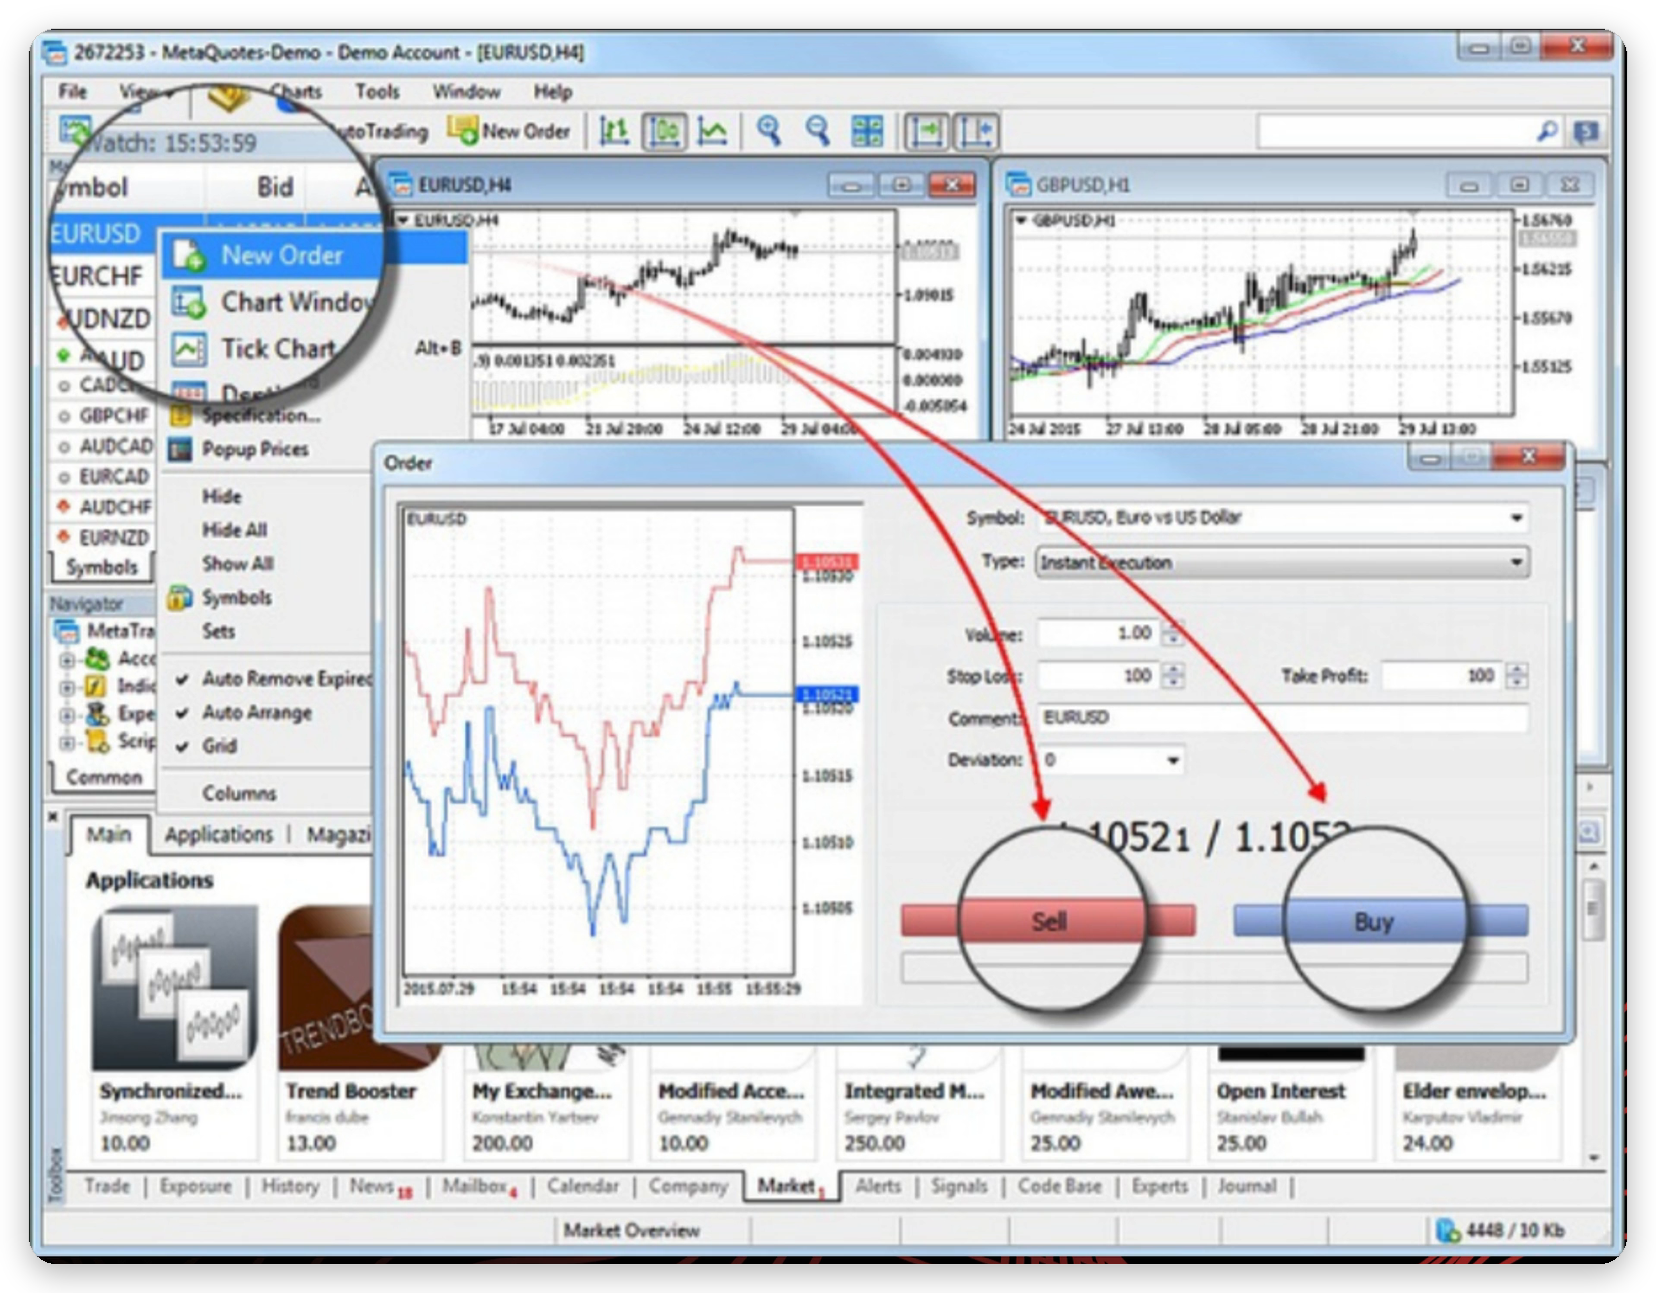Viewport: 1656px width, 1293px height.
Task: Click the Market panel vertical scrollbar
Action: (1592, 1010)
